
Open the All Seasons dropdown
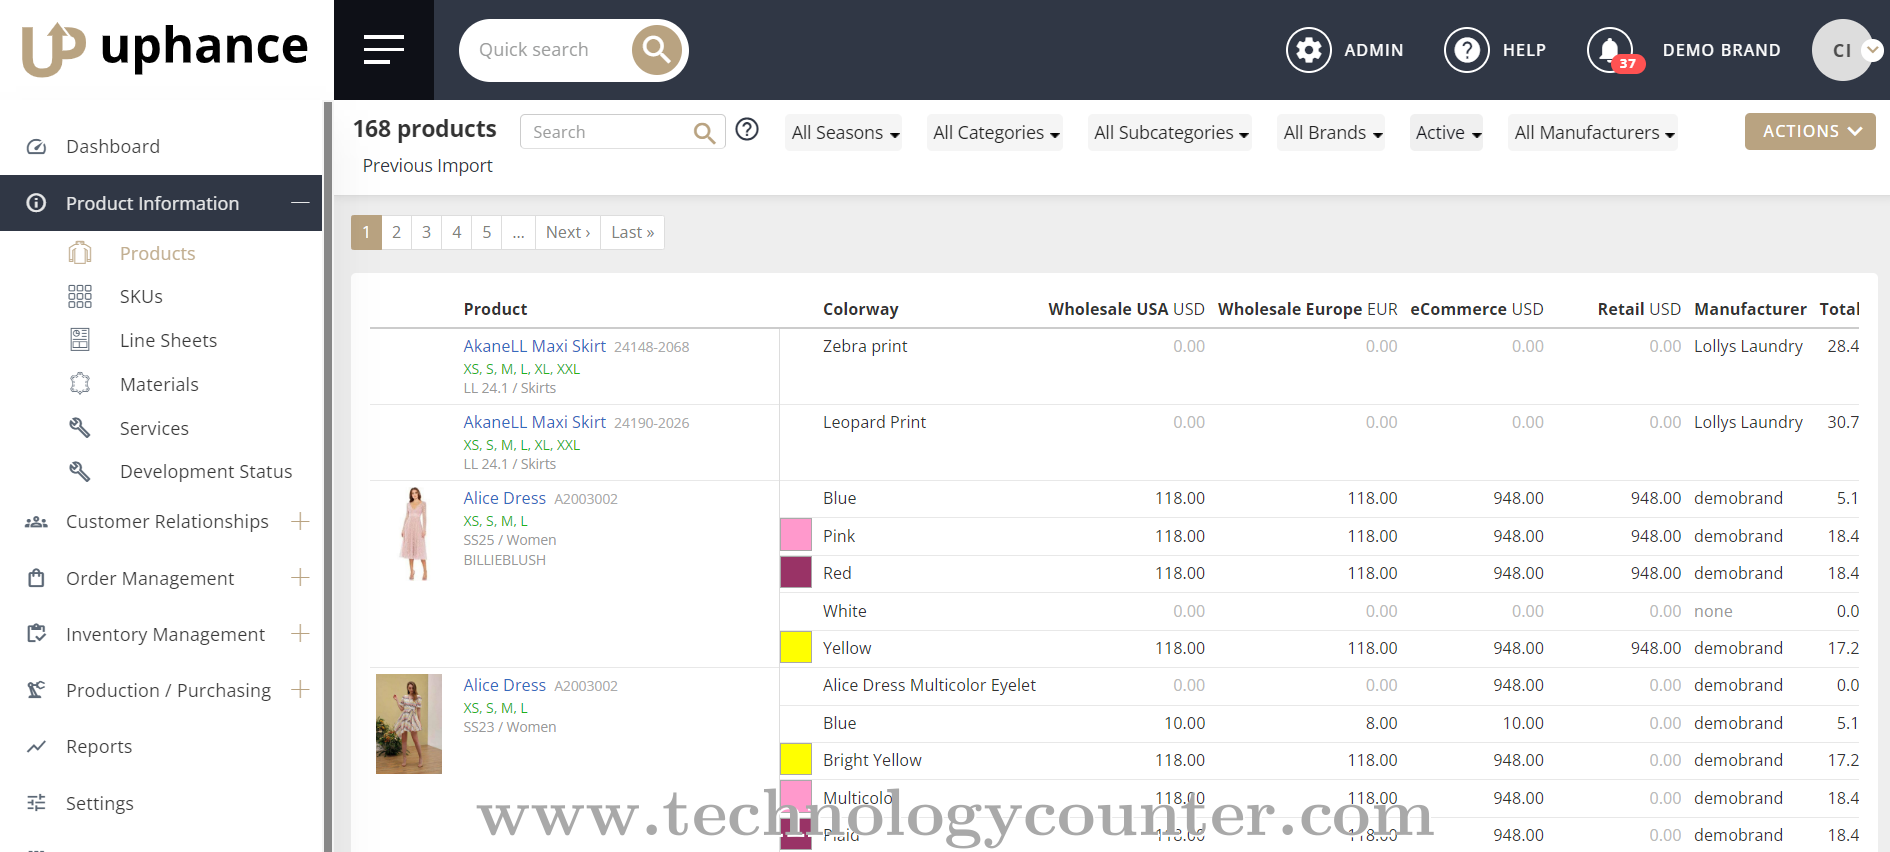tap(844, 132)
